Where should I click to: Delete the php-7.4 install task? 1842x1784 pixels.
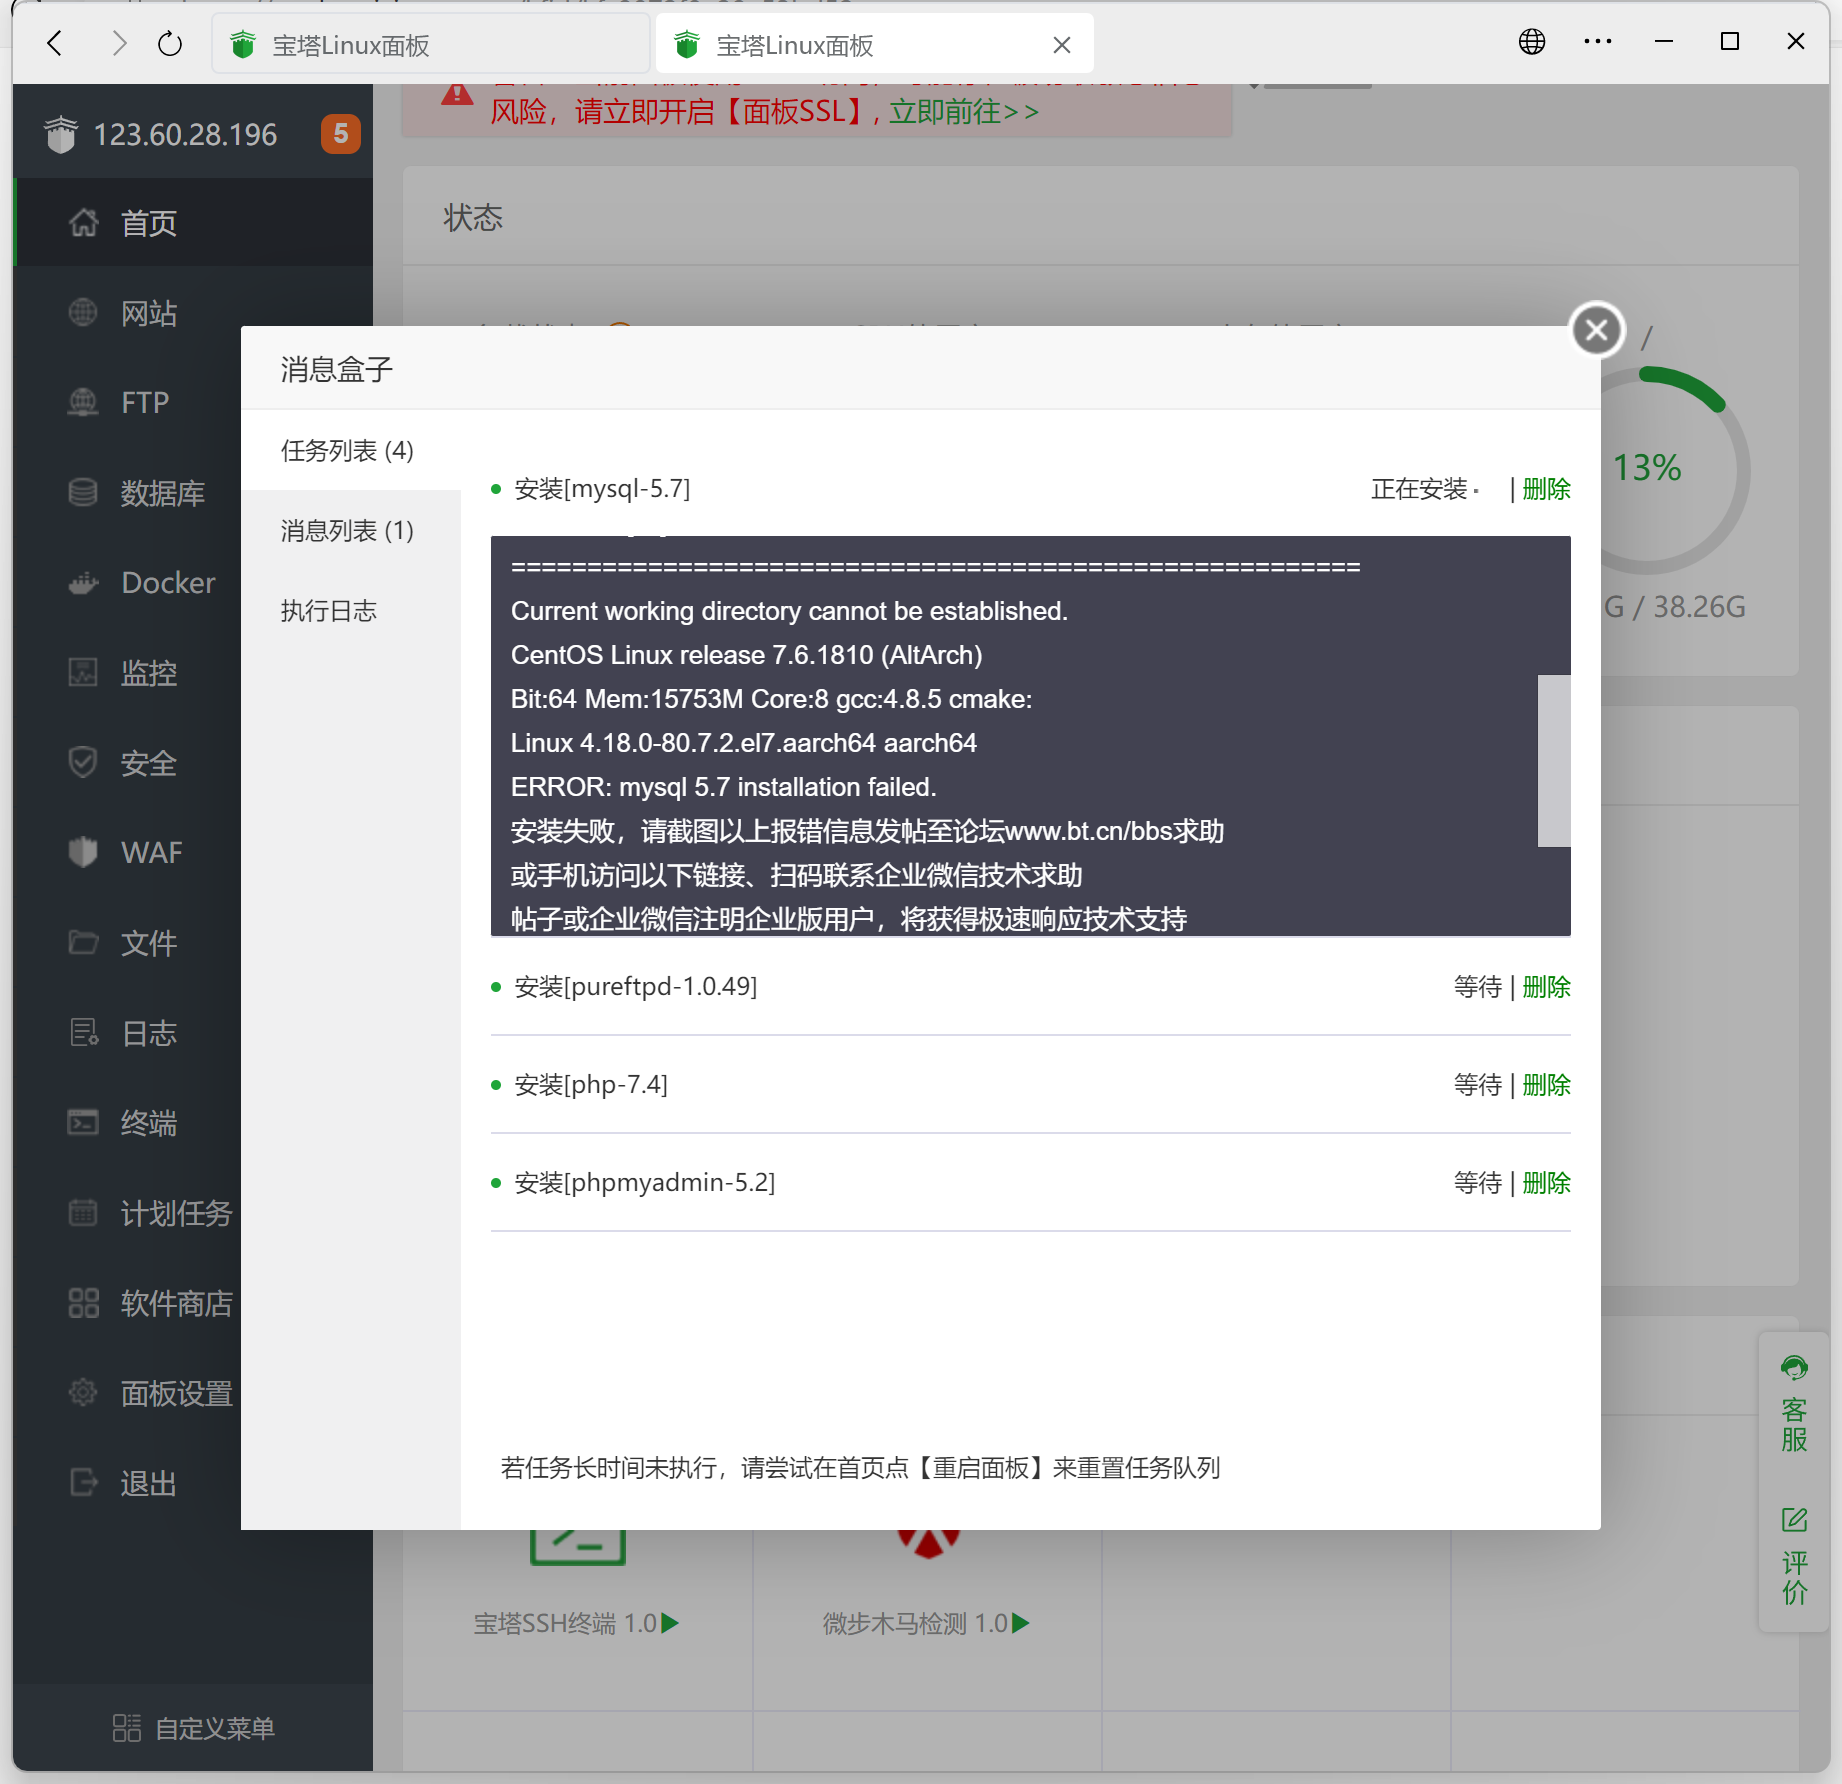(1546, 1085)
